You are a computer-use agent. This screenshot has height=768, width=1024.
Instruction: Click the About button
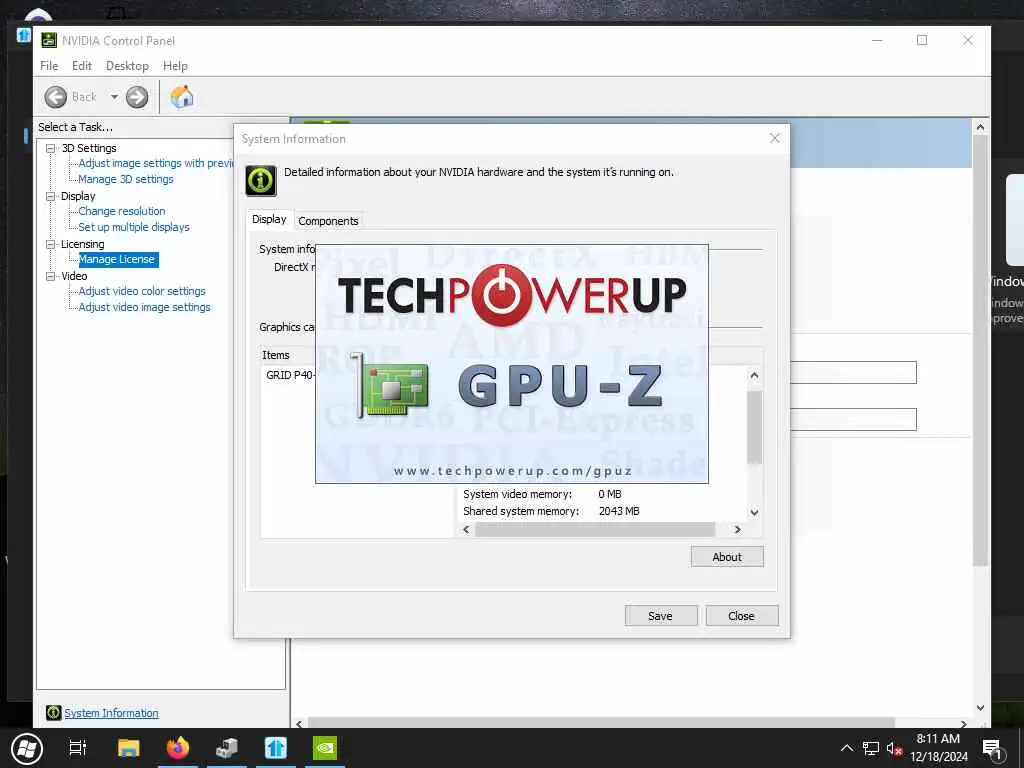point(727,556)
